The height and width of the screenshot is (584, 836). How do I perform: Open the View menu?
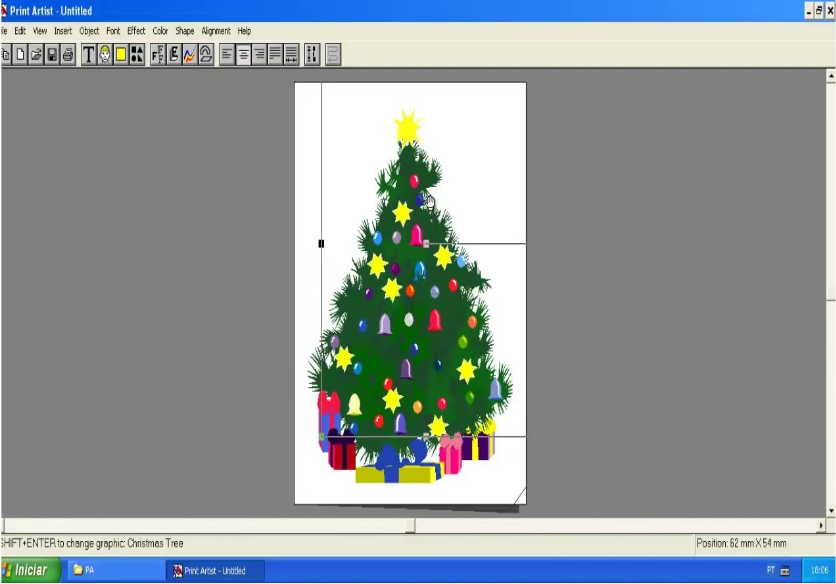(x=40, y=31)
